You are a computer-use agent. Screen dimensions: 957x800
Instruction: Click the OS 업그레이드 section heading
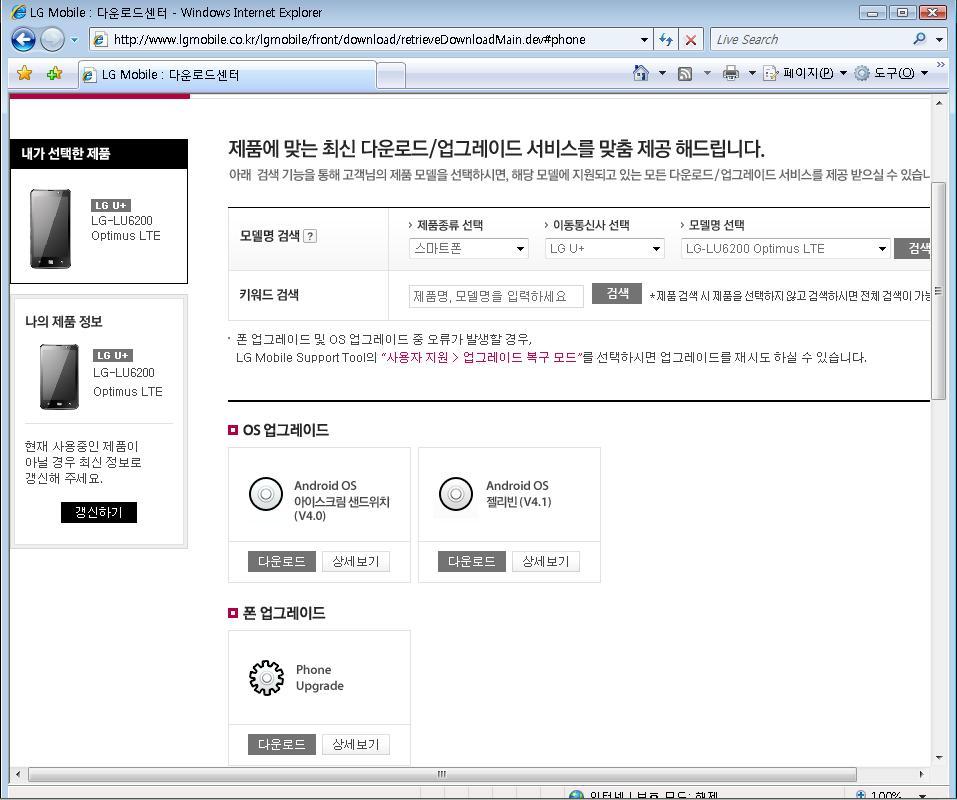286,430
